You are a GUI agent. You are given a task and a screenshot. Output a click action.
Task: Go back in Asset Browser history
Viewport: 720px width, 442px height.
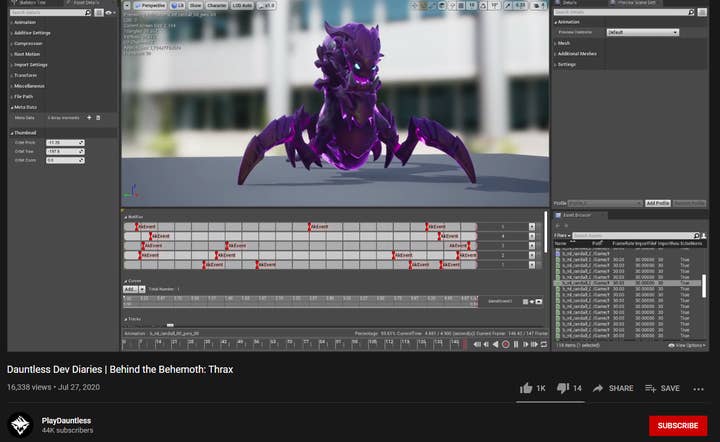pyautogui.click(x=558, y=225)
